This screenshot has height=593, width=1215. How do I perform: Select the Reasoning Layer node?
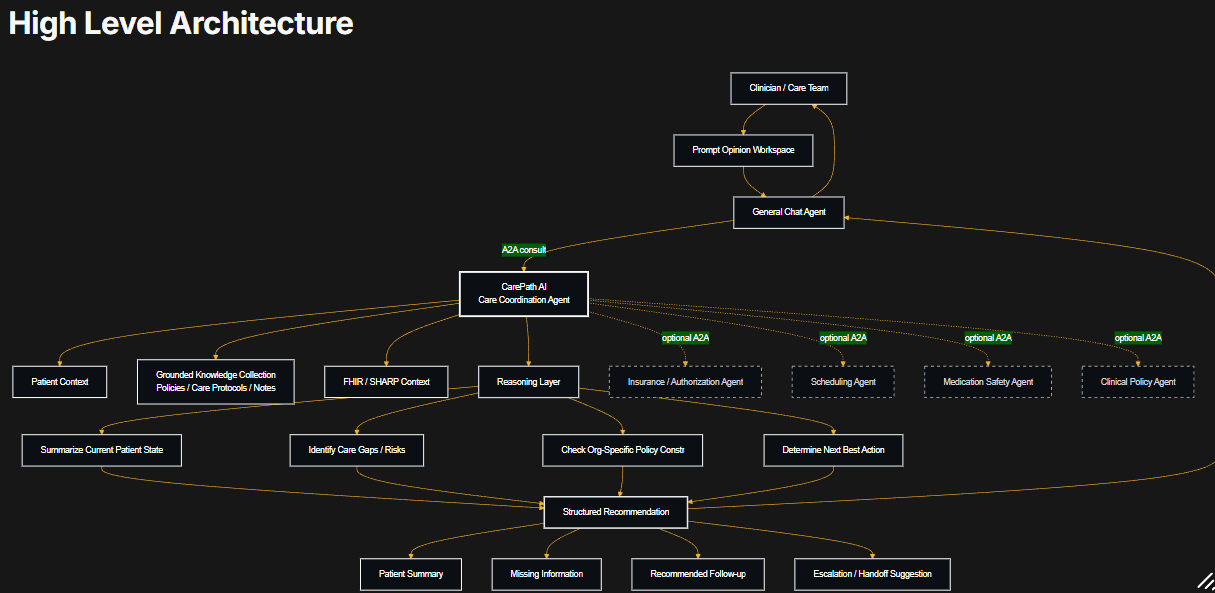pos(528,381)
